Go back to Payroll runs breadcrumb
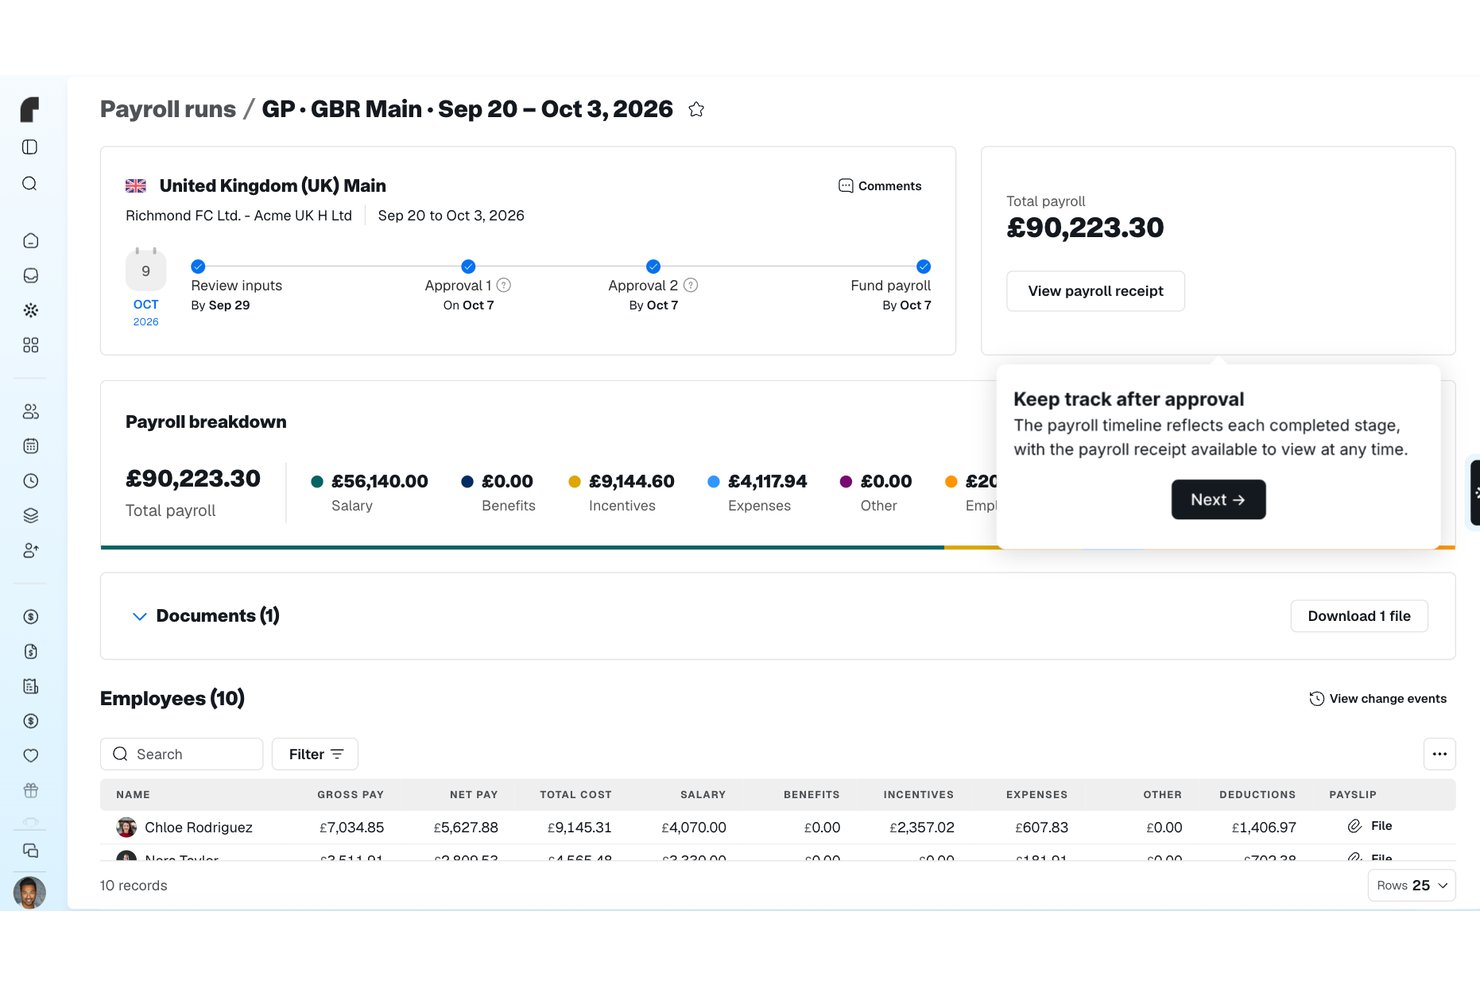 pyautogui.click(x=168, y=109)
